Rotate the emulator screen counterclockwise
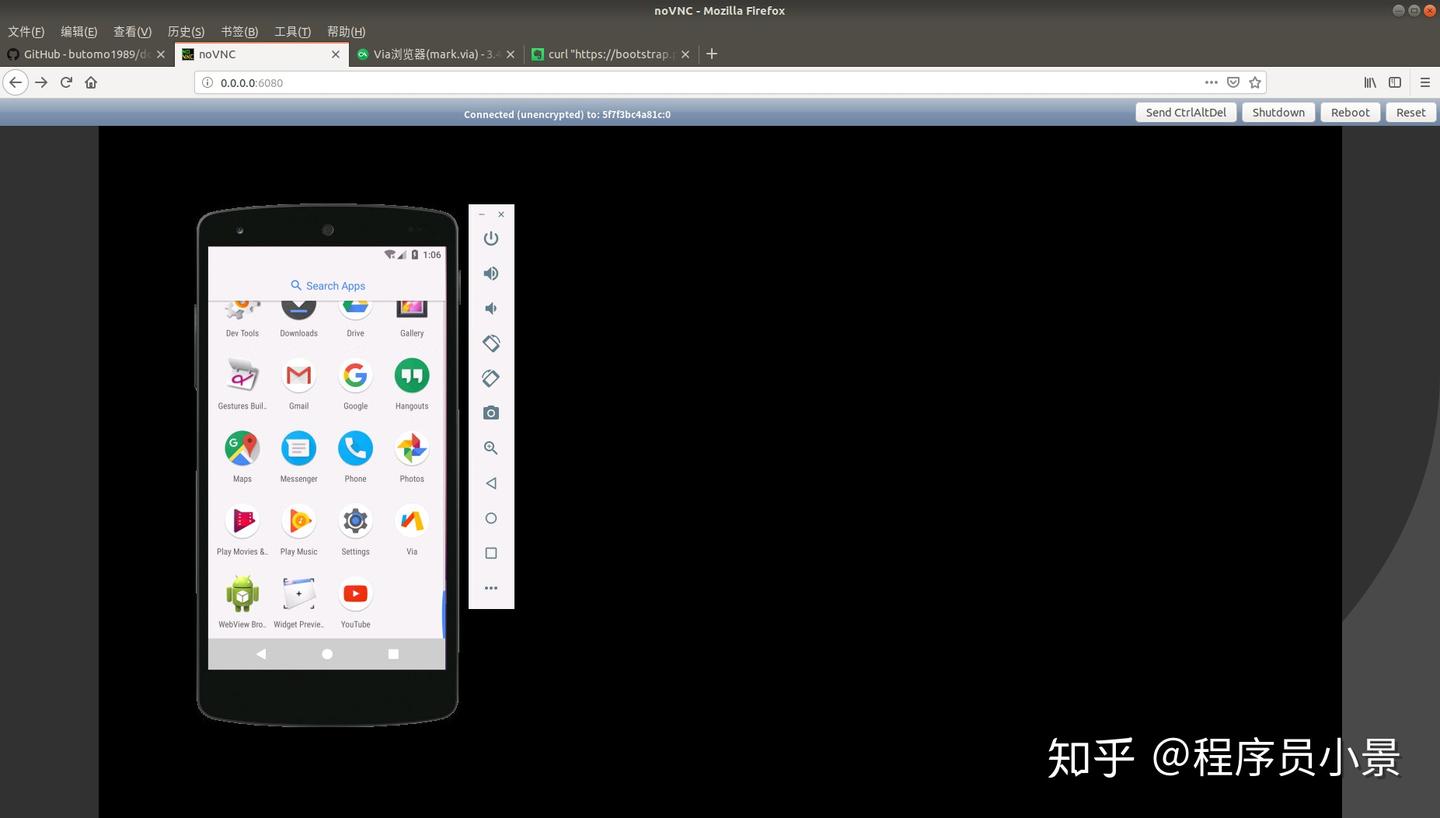This screenshot has width=1440, height=818. point(490,343)
